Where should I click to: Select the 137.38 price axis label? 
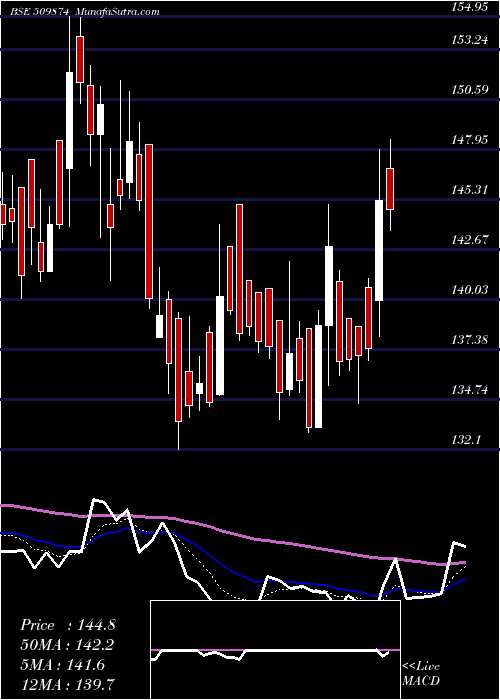pyautogui.click(x=468, y=340)
